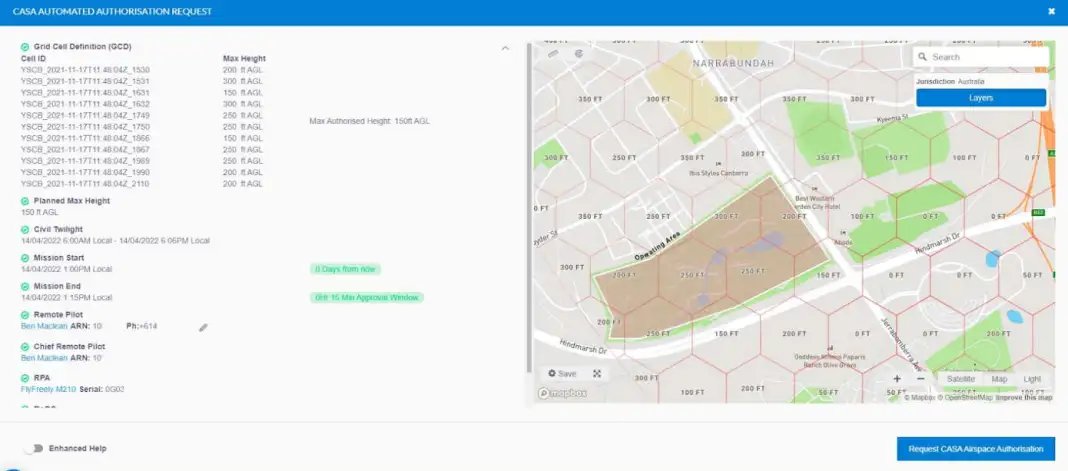Switch map view to Satellite

960,379
